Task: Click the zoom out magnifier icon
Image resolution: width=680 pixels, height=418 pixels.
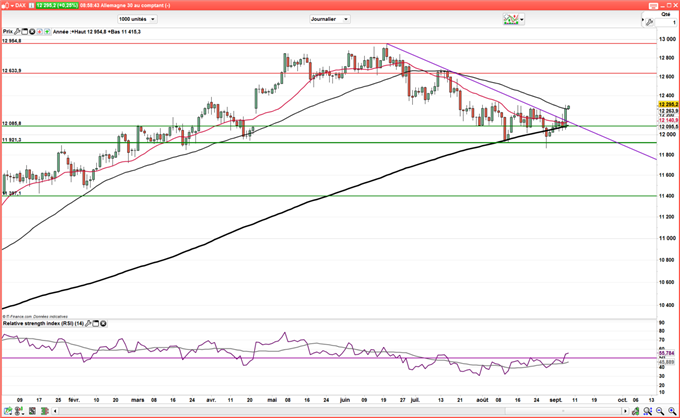Action: click(660, 411)
